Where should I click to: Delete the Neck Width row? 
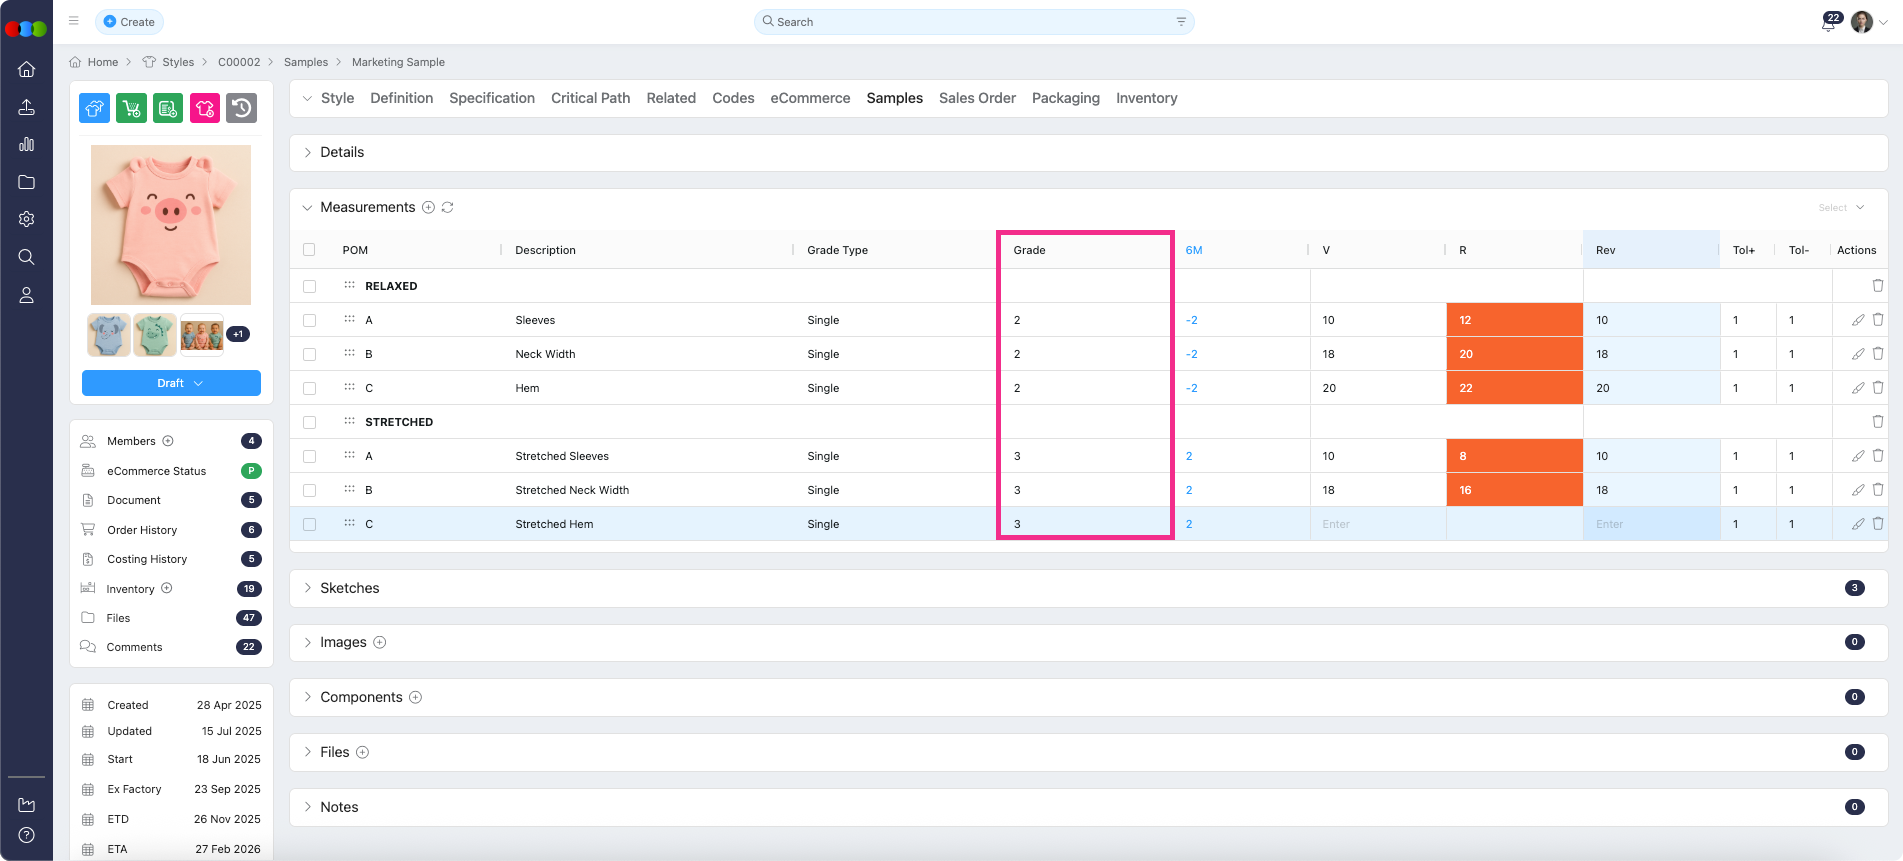click(1877, 354)
